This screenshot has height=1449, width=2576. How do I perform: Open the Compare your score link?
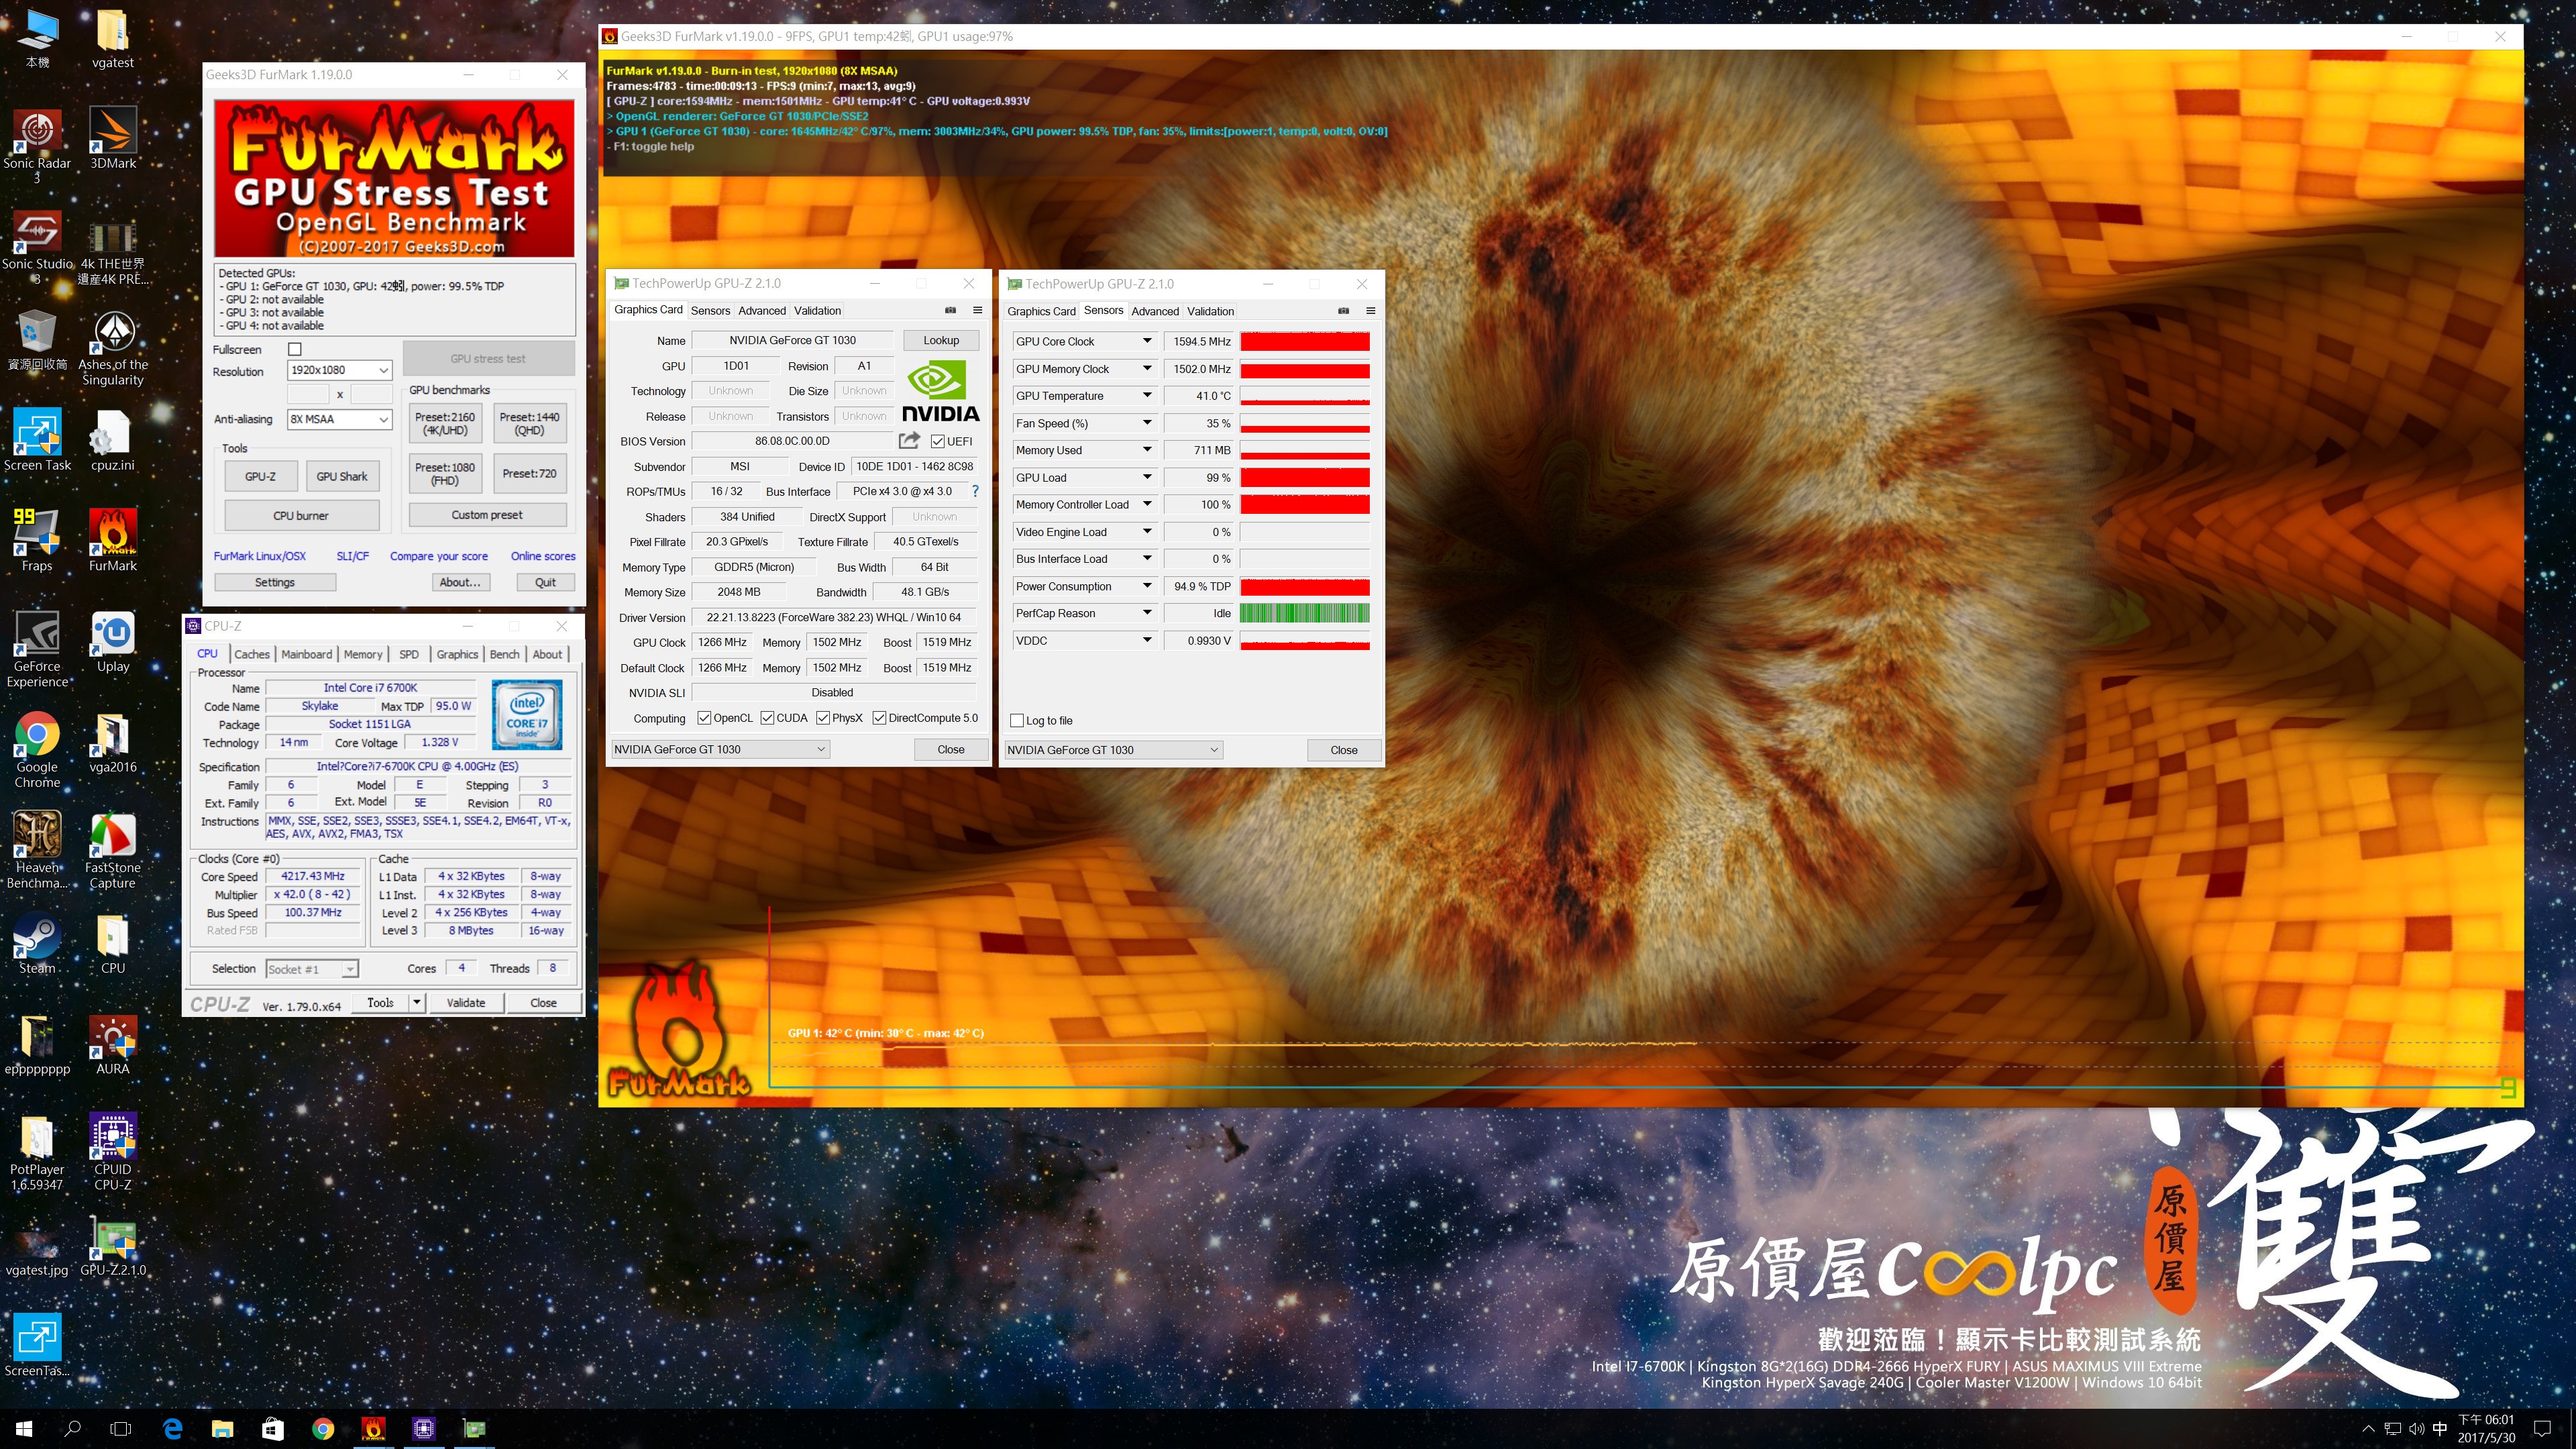pos(439,556)
